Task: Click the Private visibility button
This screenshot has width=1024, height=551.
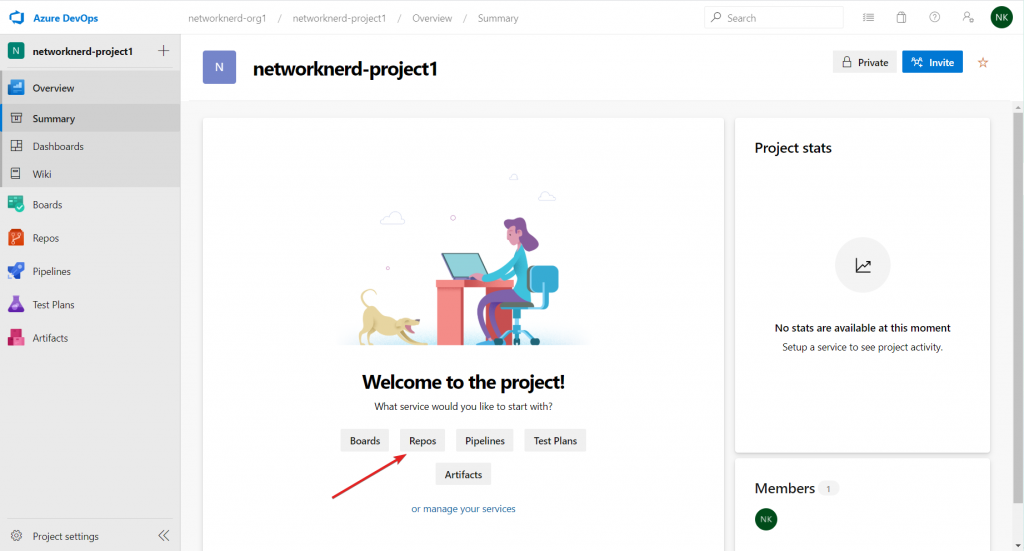Action: (x=865, y=62)
